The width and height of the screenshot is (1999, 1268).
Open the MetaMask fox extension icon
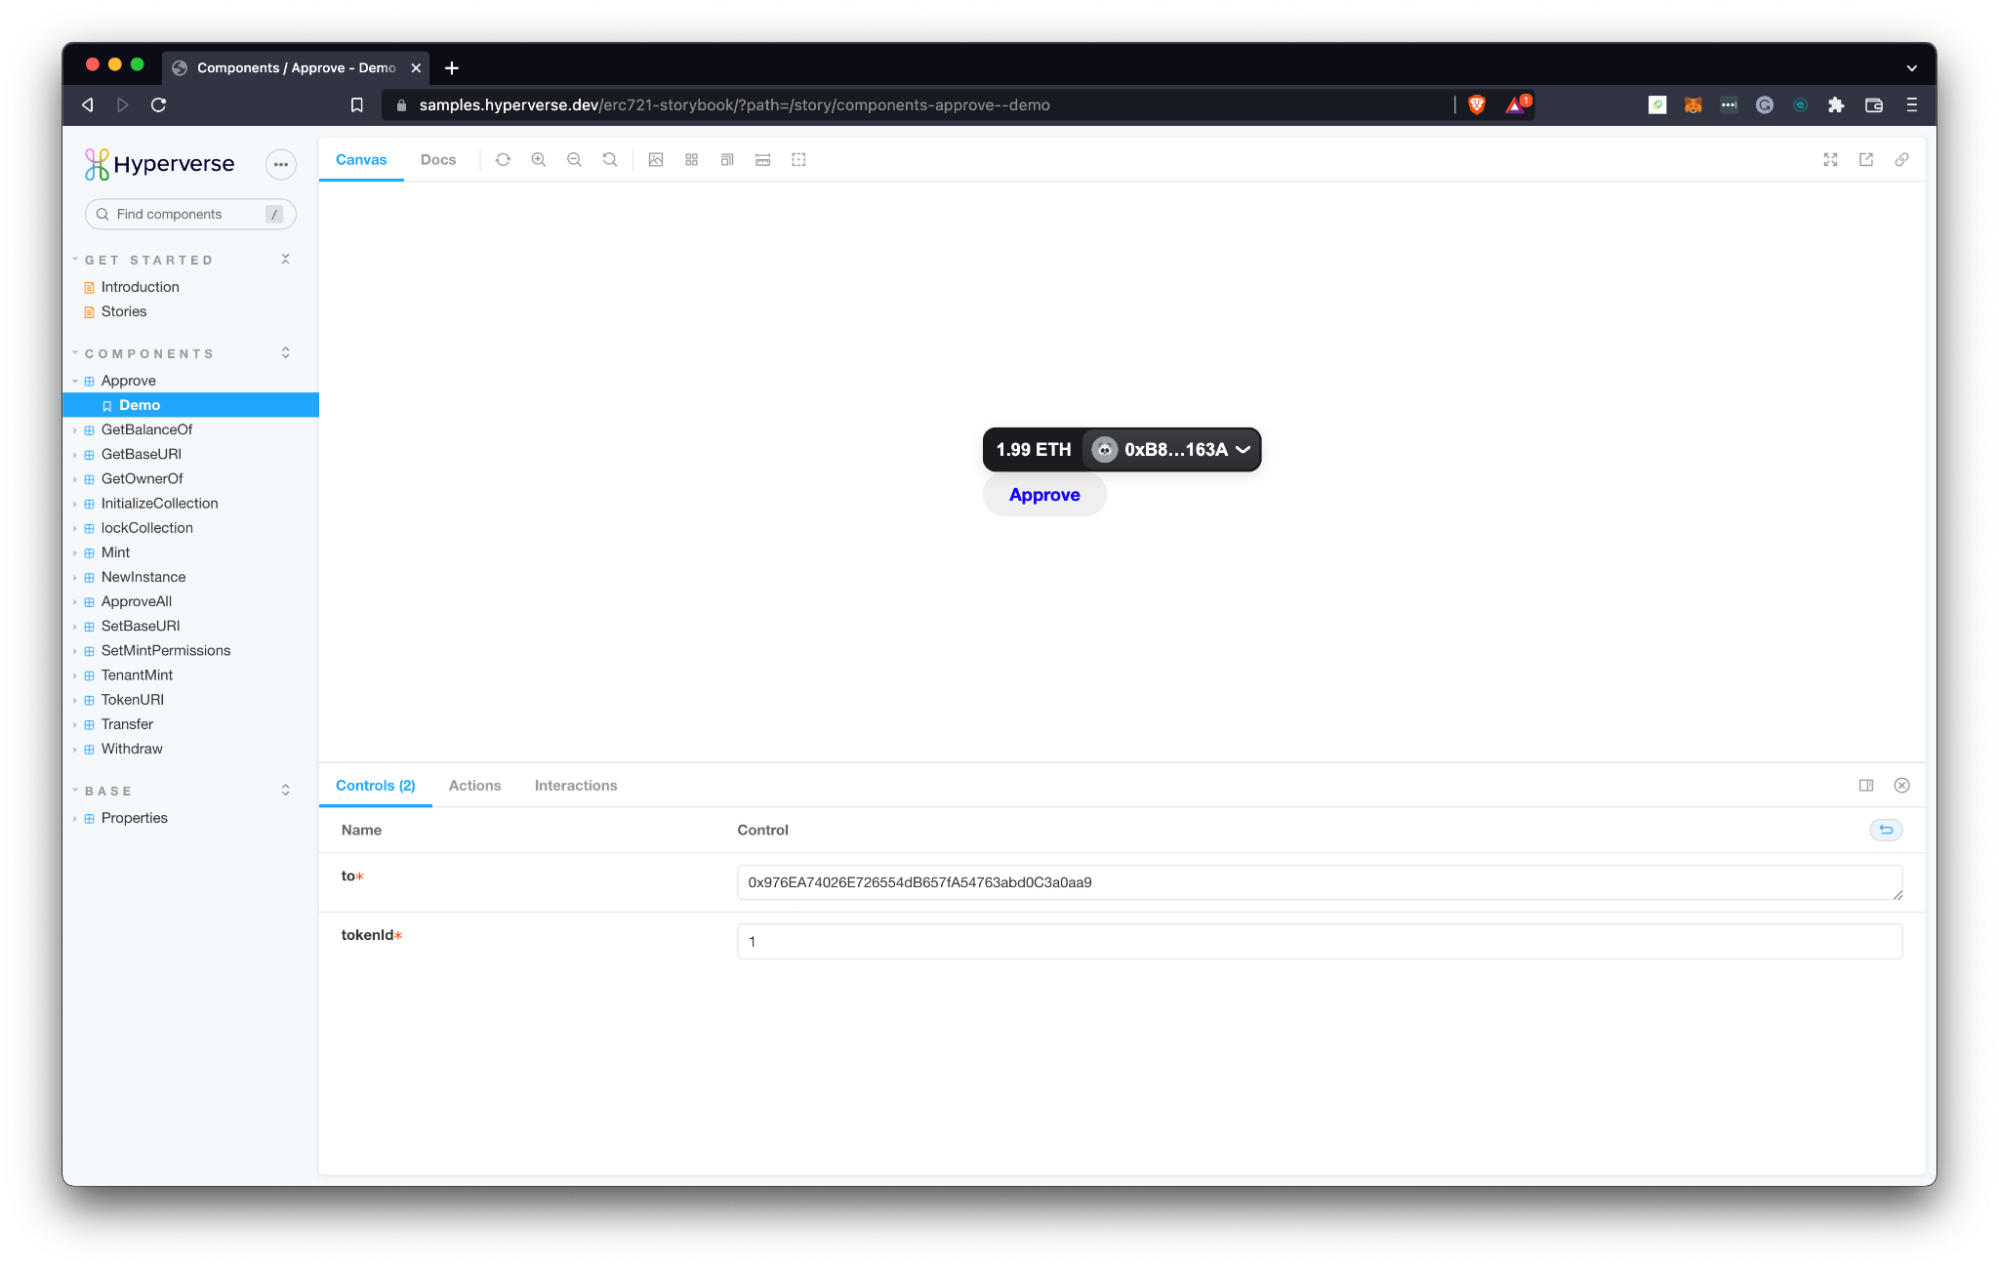click(1693, 105)
